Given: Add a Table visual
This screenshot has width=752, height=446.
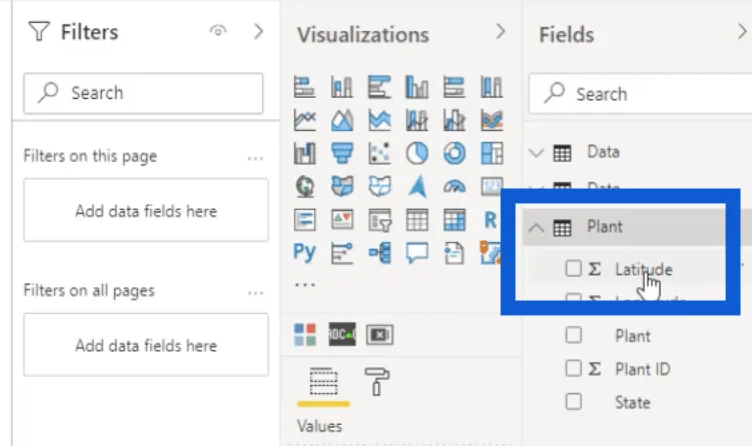Looking at the screenshot, I should coord(417,220).
